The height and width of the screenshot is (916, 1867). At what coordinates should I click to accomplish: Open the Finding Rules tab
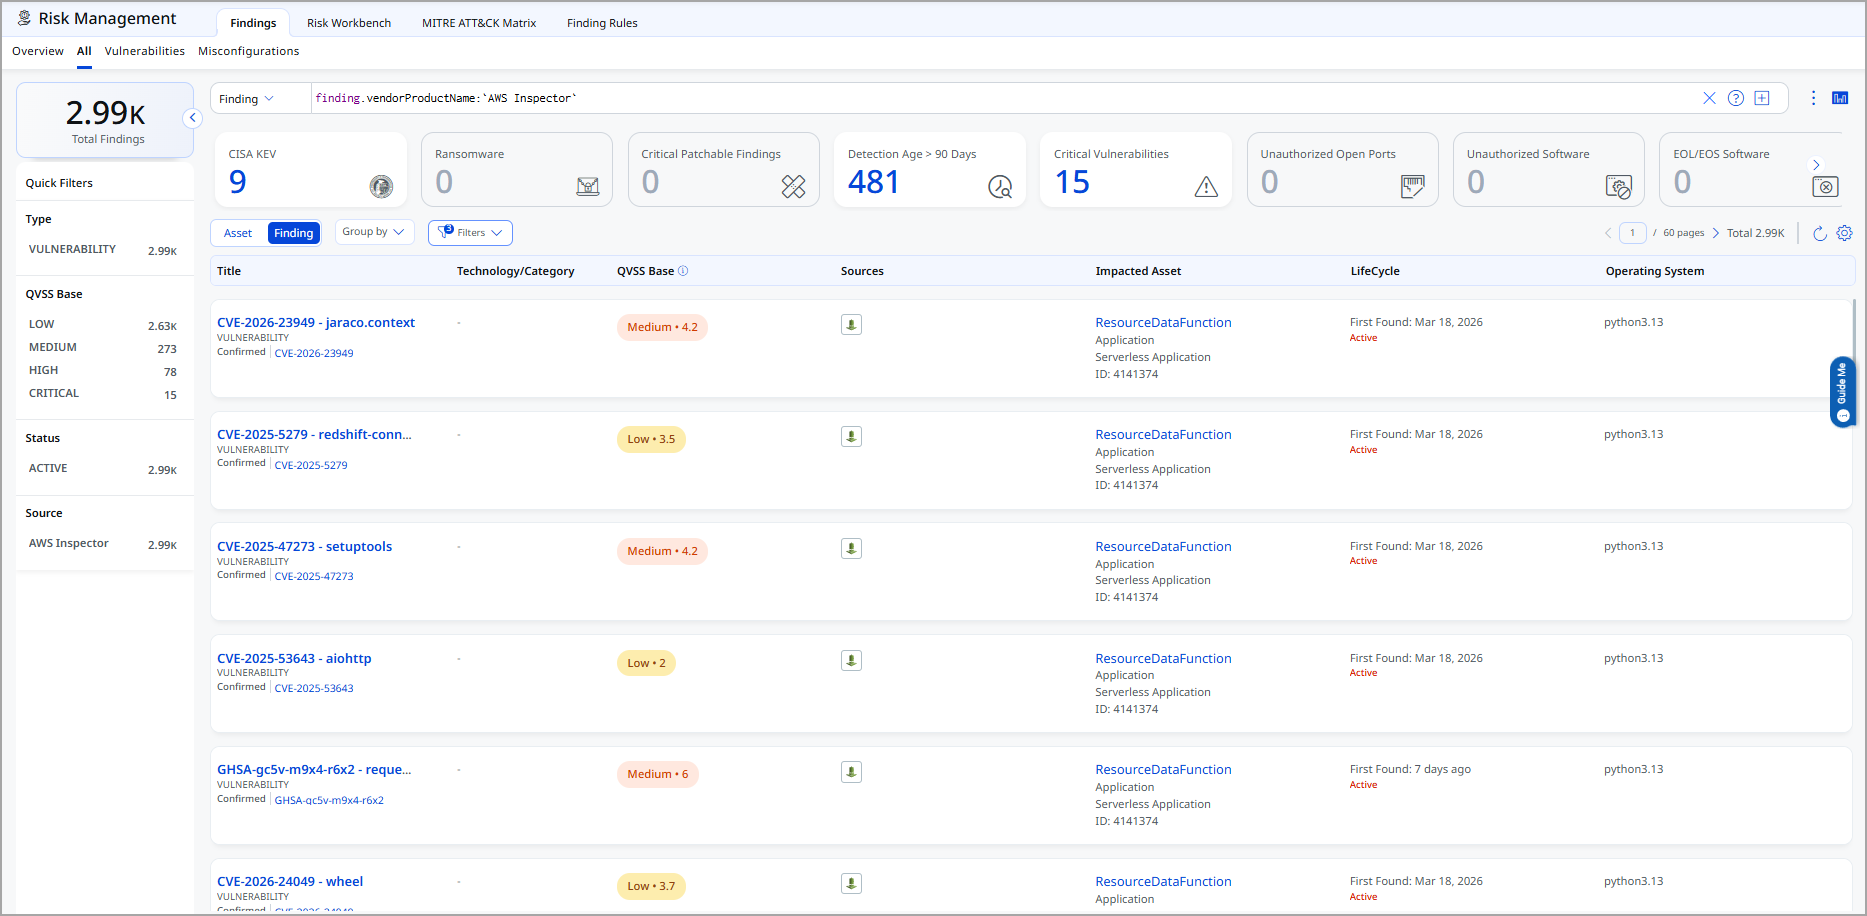[x=602, y=23]
